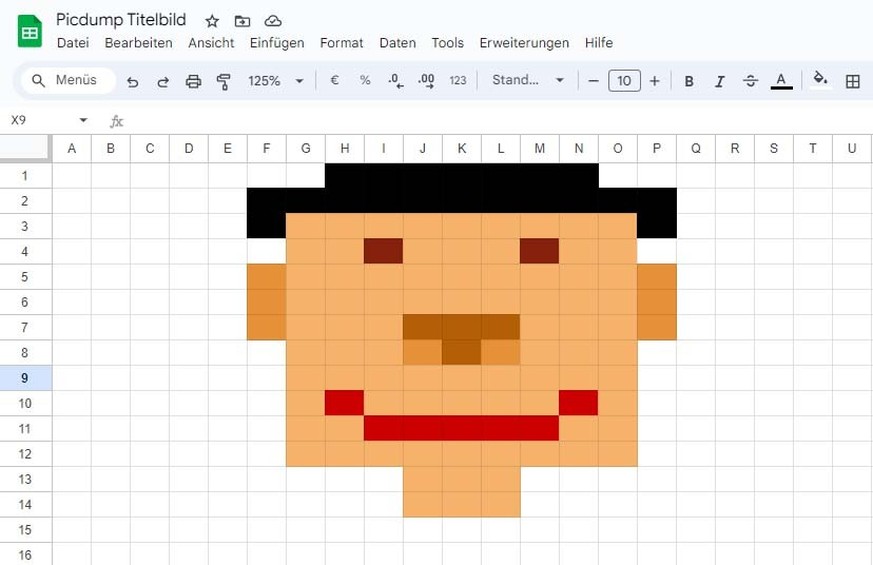Open the Erweiterungen menu
Viewport: 873px width, 565px height.
click(524, 43)
